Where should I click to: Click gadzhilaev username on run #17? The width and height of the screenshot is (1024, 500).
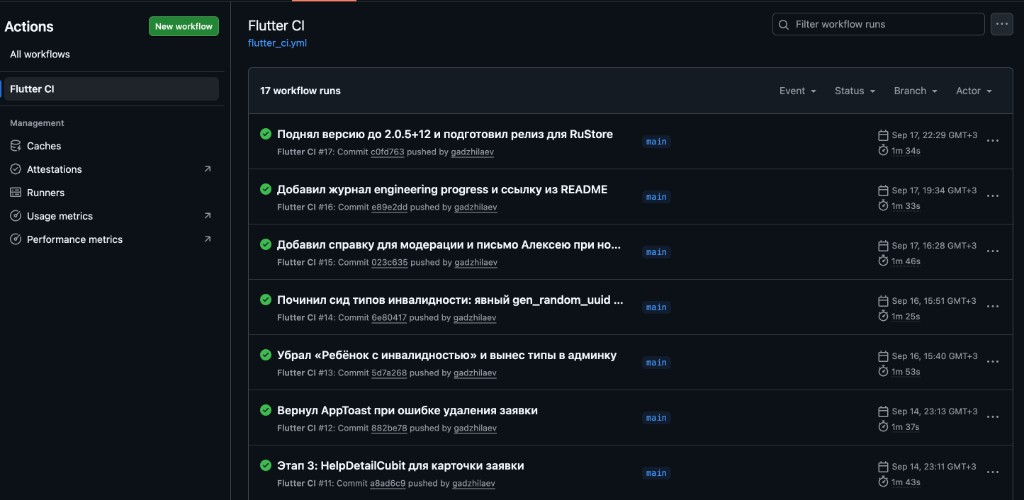coord(473,152)
